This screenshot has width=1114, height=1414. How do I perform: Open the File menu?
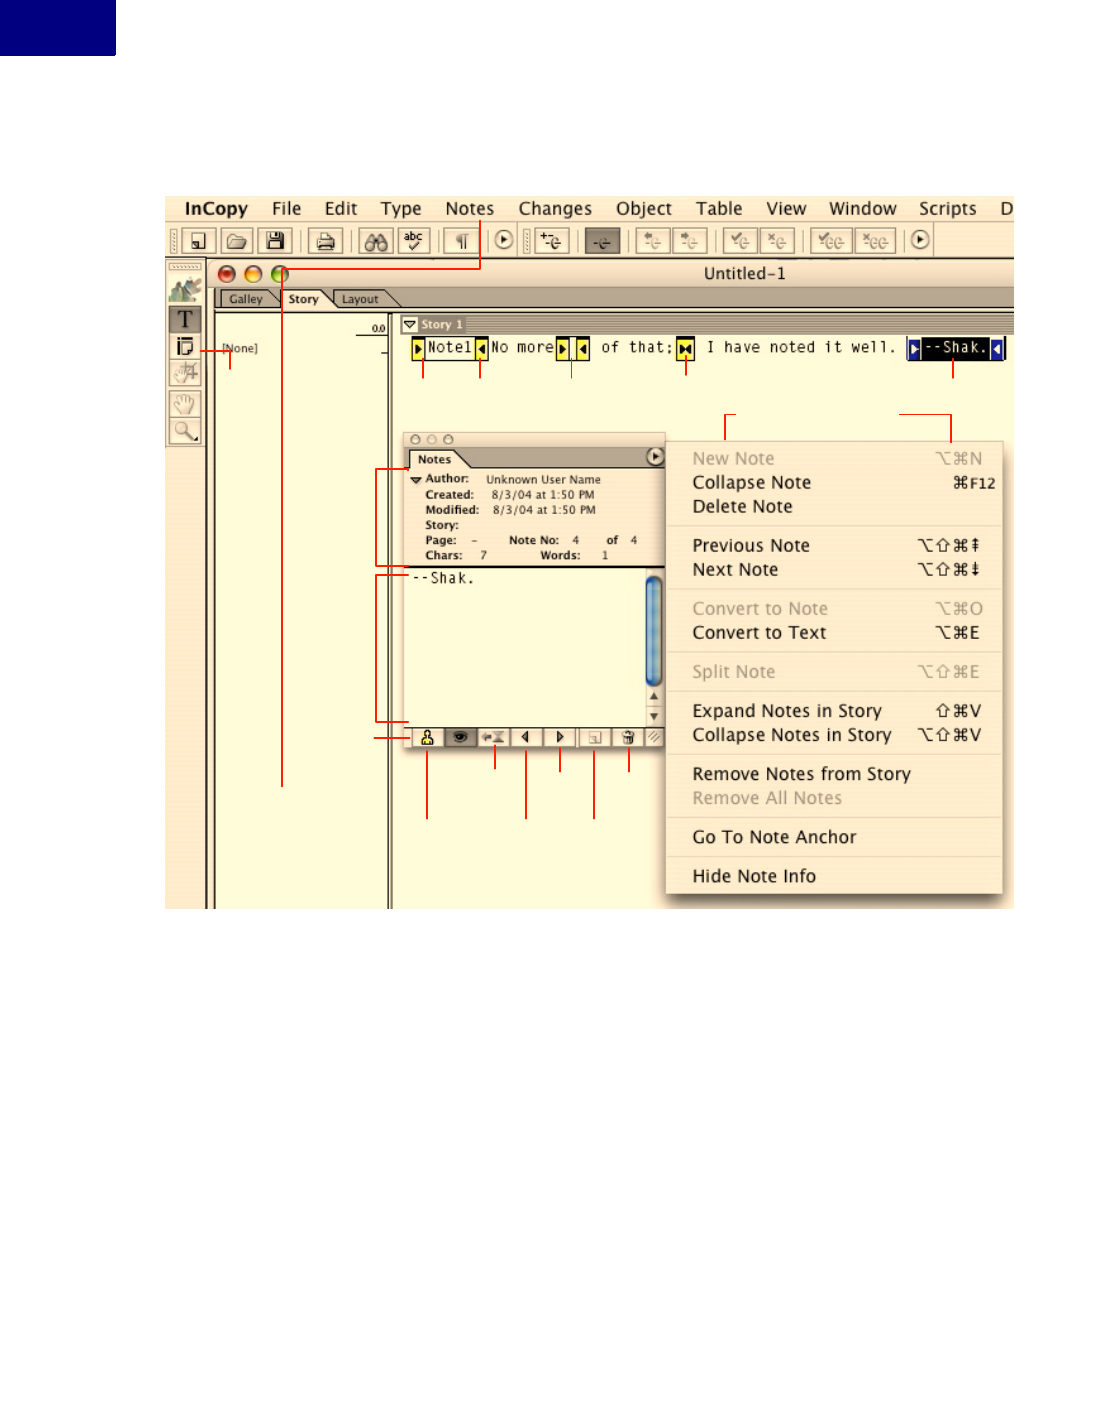coord(286,209)
